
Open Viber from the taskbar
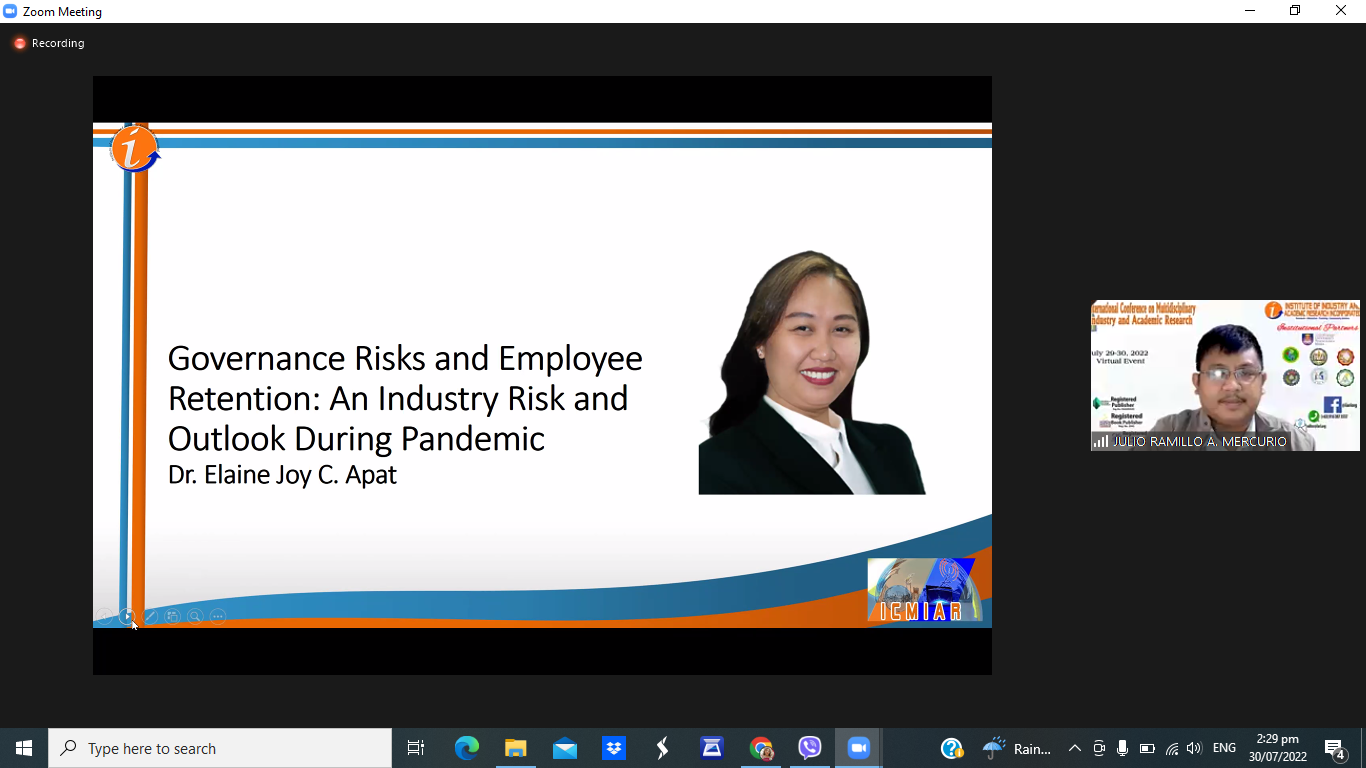tap(810, 748)
